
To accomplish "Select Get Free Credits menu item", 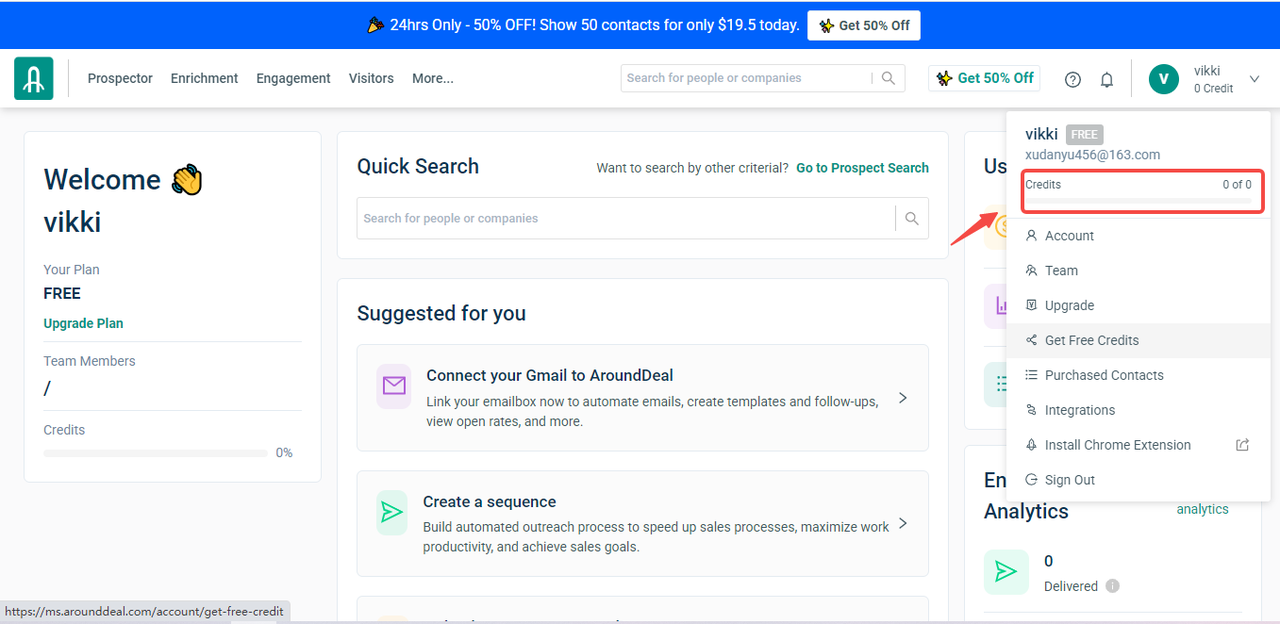I will 1091,340.
